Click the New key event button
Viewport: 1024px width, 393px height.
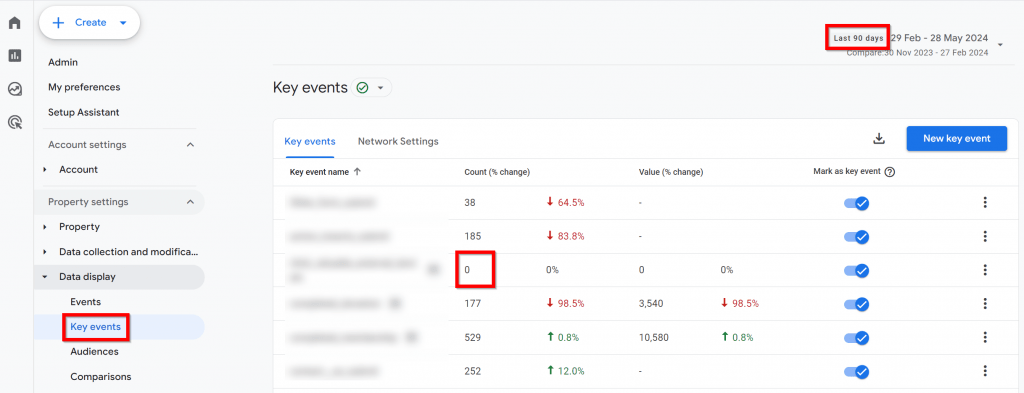[956, 138]
